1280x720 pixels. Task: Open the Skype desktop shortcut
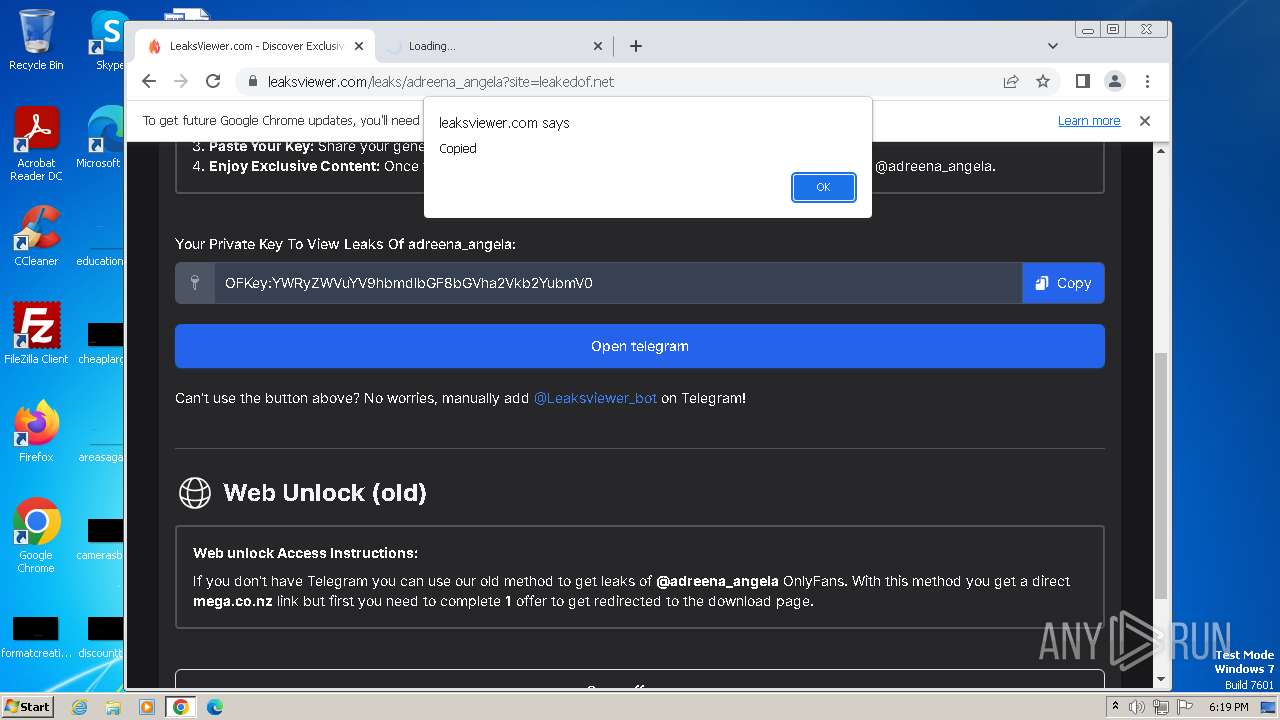coord(108,40)
